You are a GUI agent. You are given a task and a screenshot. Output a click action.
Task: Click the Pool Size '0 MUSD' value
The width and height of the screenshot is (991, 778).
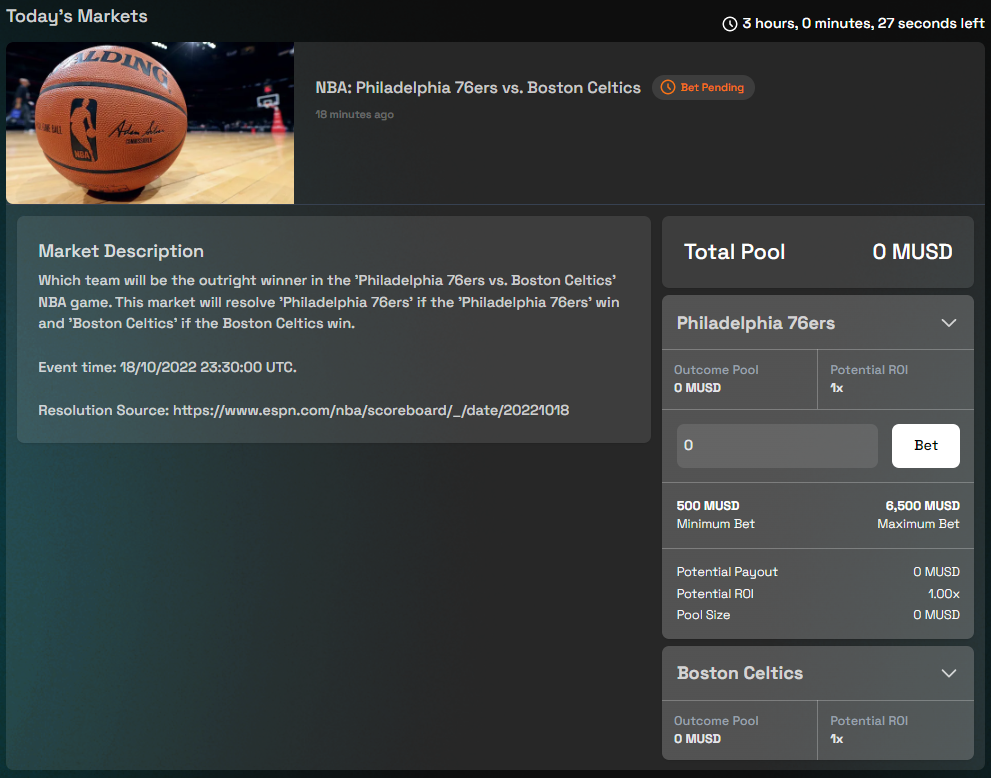(x=936, y=615)
